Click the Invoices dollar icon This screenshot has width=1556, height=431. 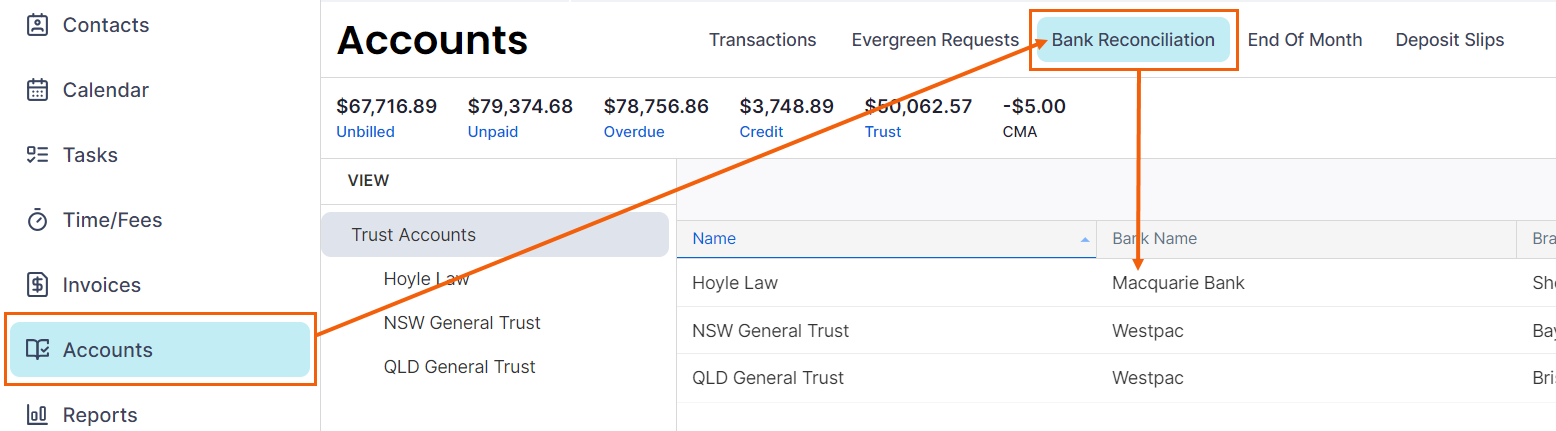(37, 285)
